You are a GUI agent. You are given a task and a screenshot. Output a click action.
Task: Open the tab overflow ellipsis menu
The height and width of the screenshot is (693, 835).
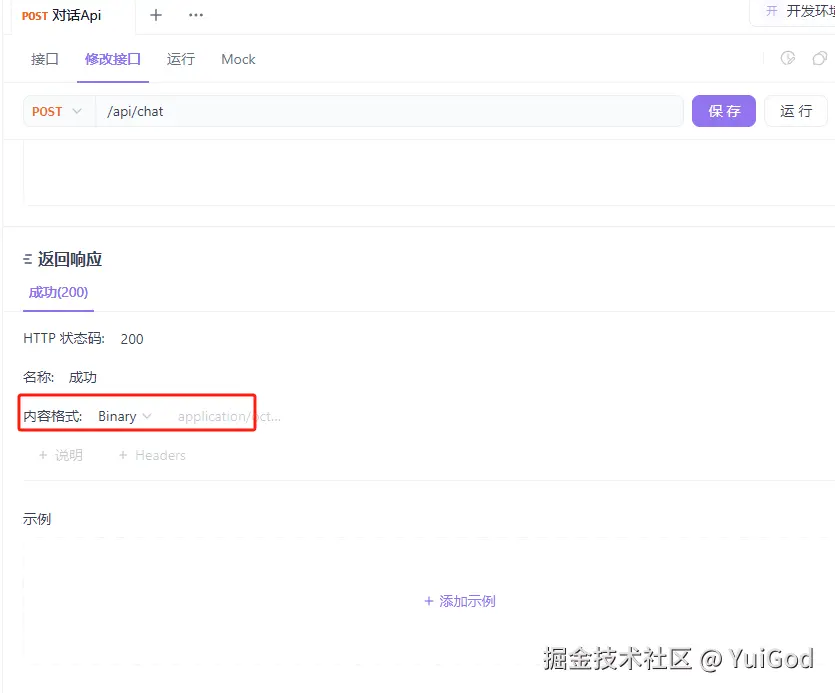pos(195,15)
